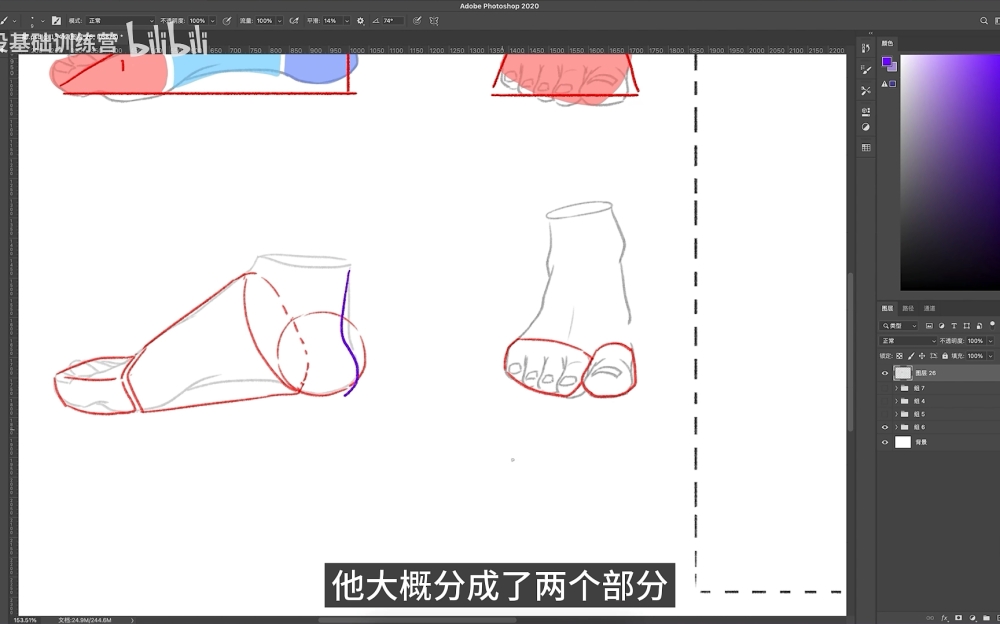Click the options bar 不透明度 100% value field
This screenshot has width=1000, height=624.
pyautogui.click(x=198, y=20)
